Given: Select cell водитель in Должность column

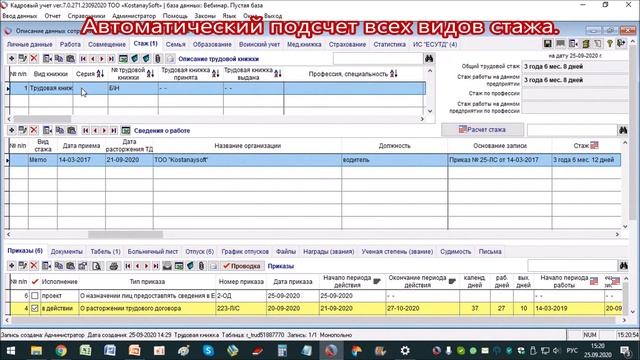Looking at the screenshot, I should pos(394,160).
